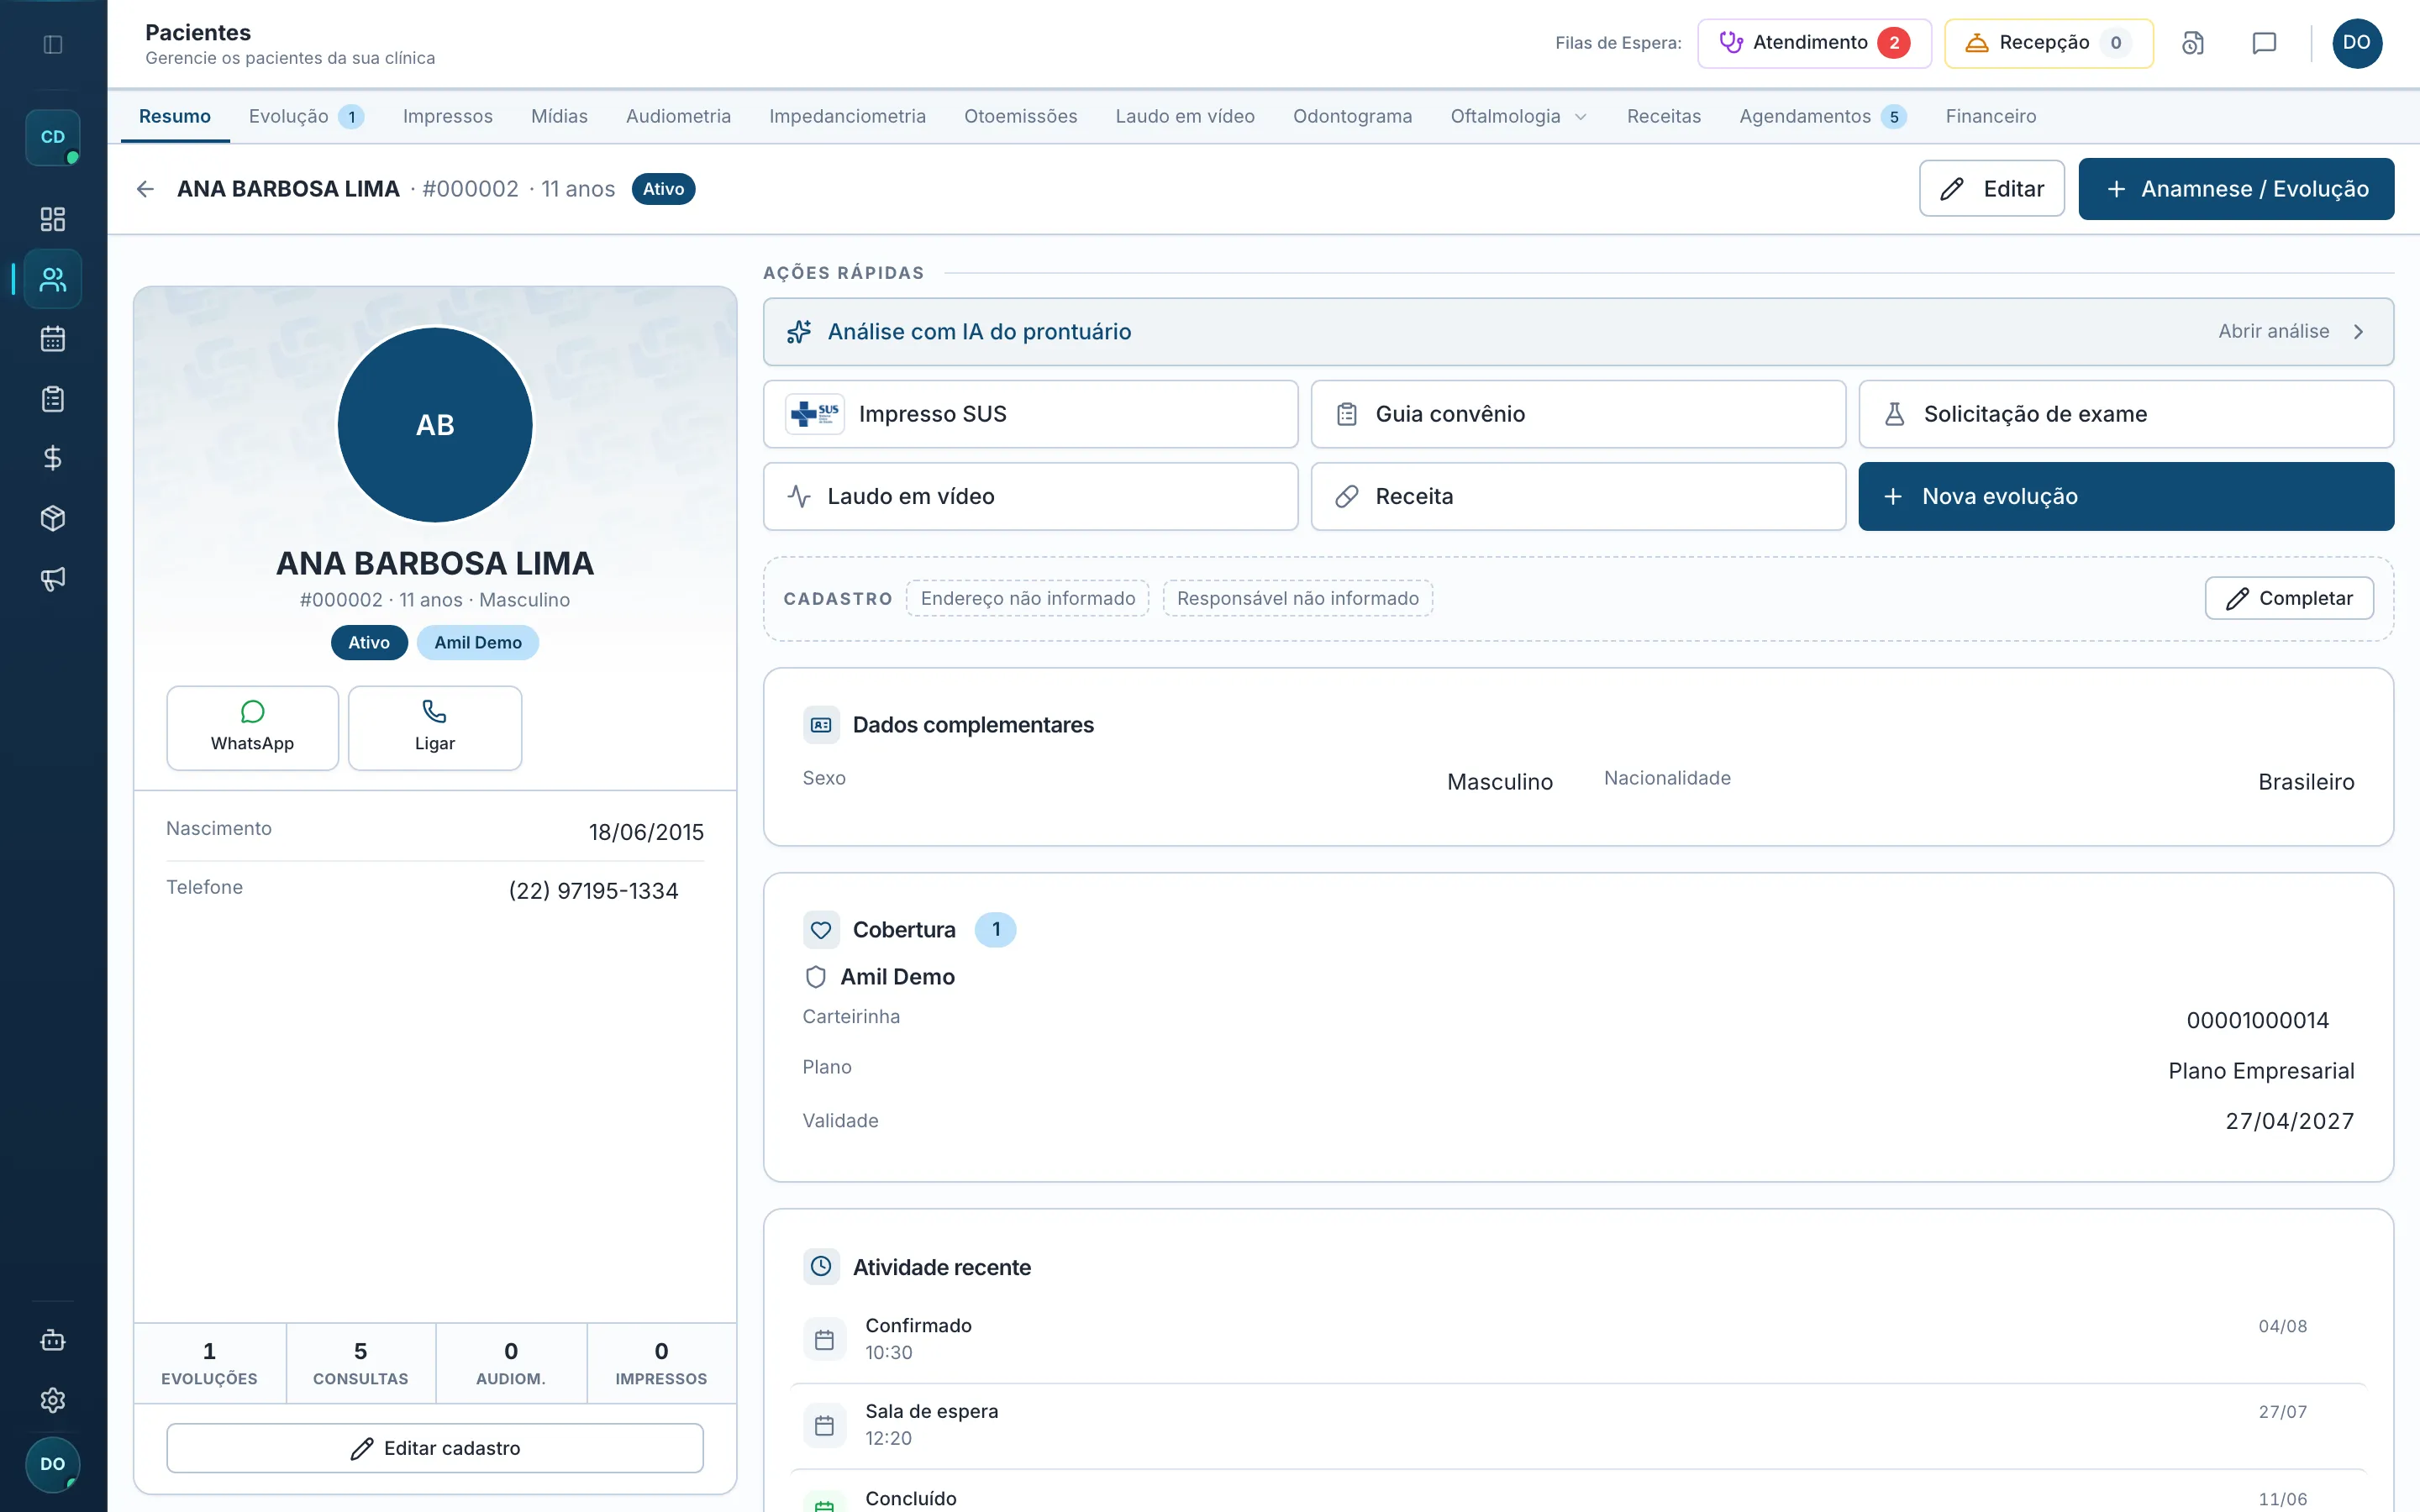Click the Laudo em vídeo quick action
The width and height of the screenshot is (2420, 1512).
pos(1030,496)
